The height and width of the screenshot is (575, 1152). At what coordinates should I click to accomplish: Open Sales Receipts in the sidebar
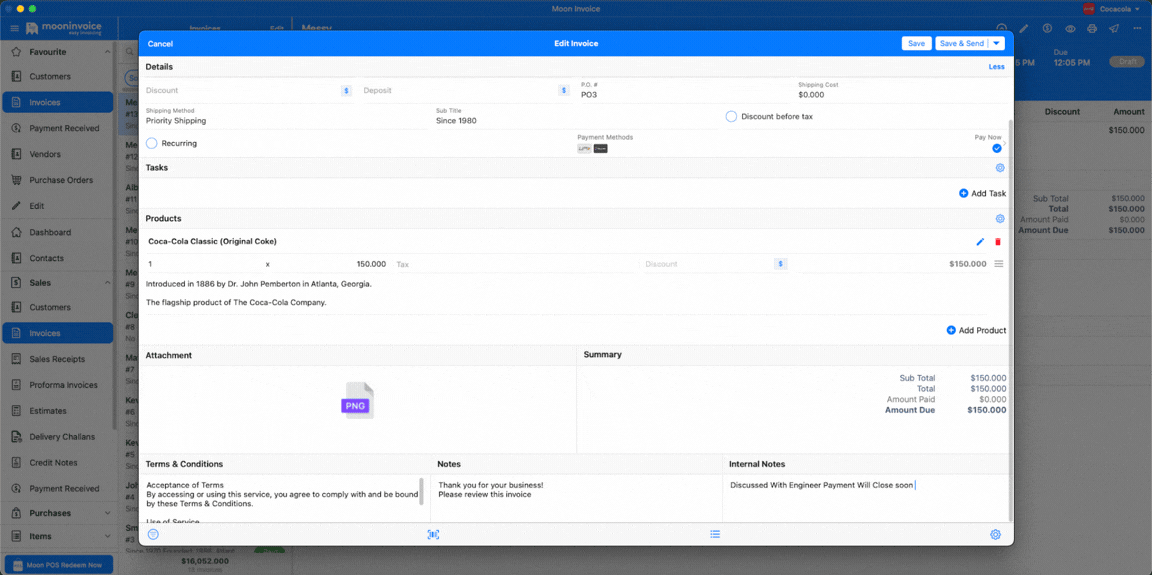pyautogui.click(x=57, y=359)
